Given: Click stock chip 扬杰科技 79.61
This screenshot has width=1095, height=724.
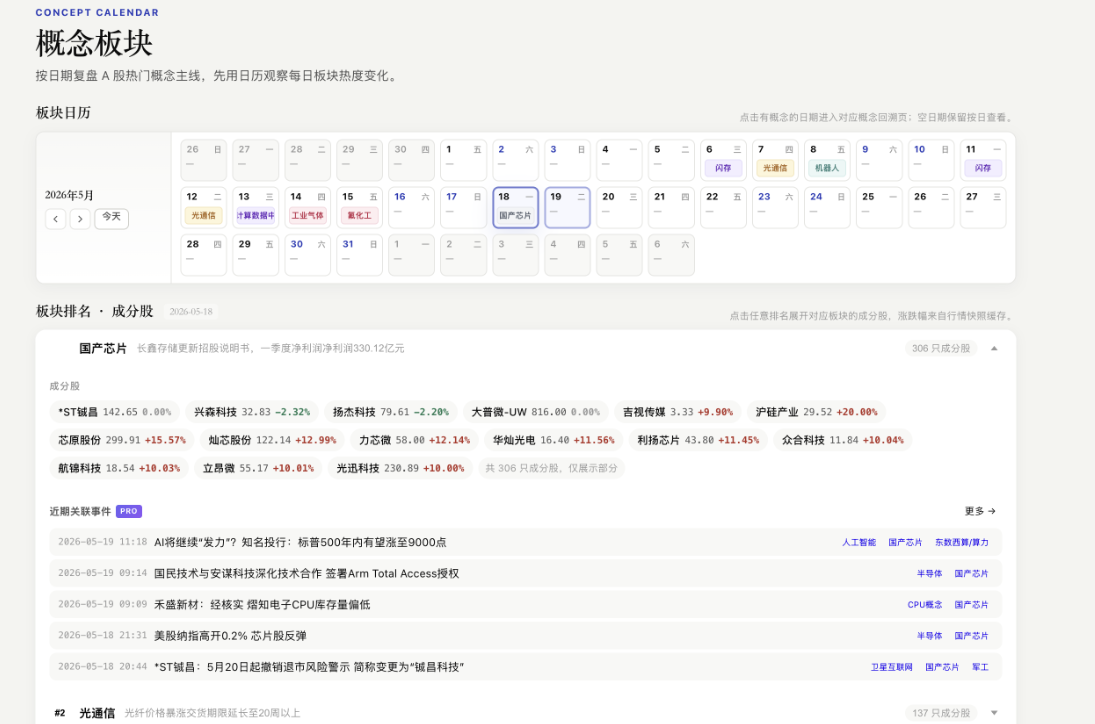Looking at the screenshot, I should (x=390, y=412).
